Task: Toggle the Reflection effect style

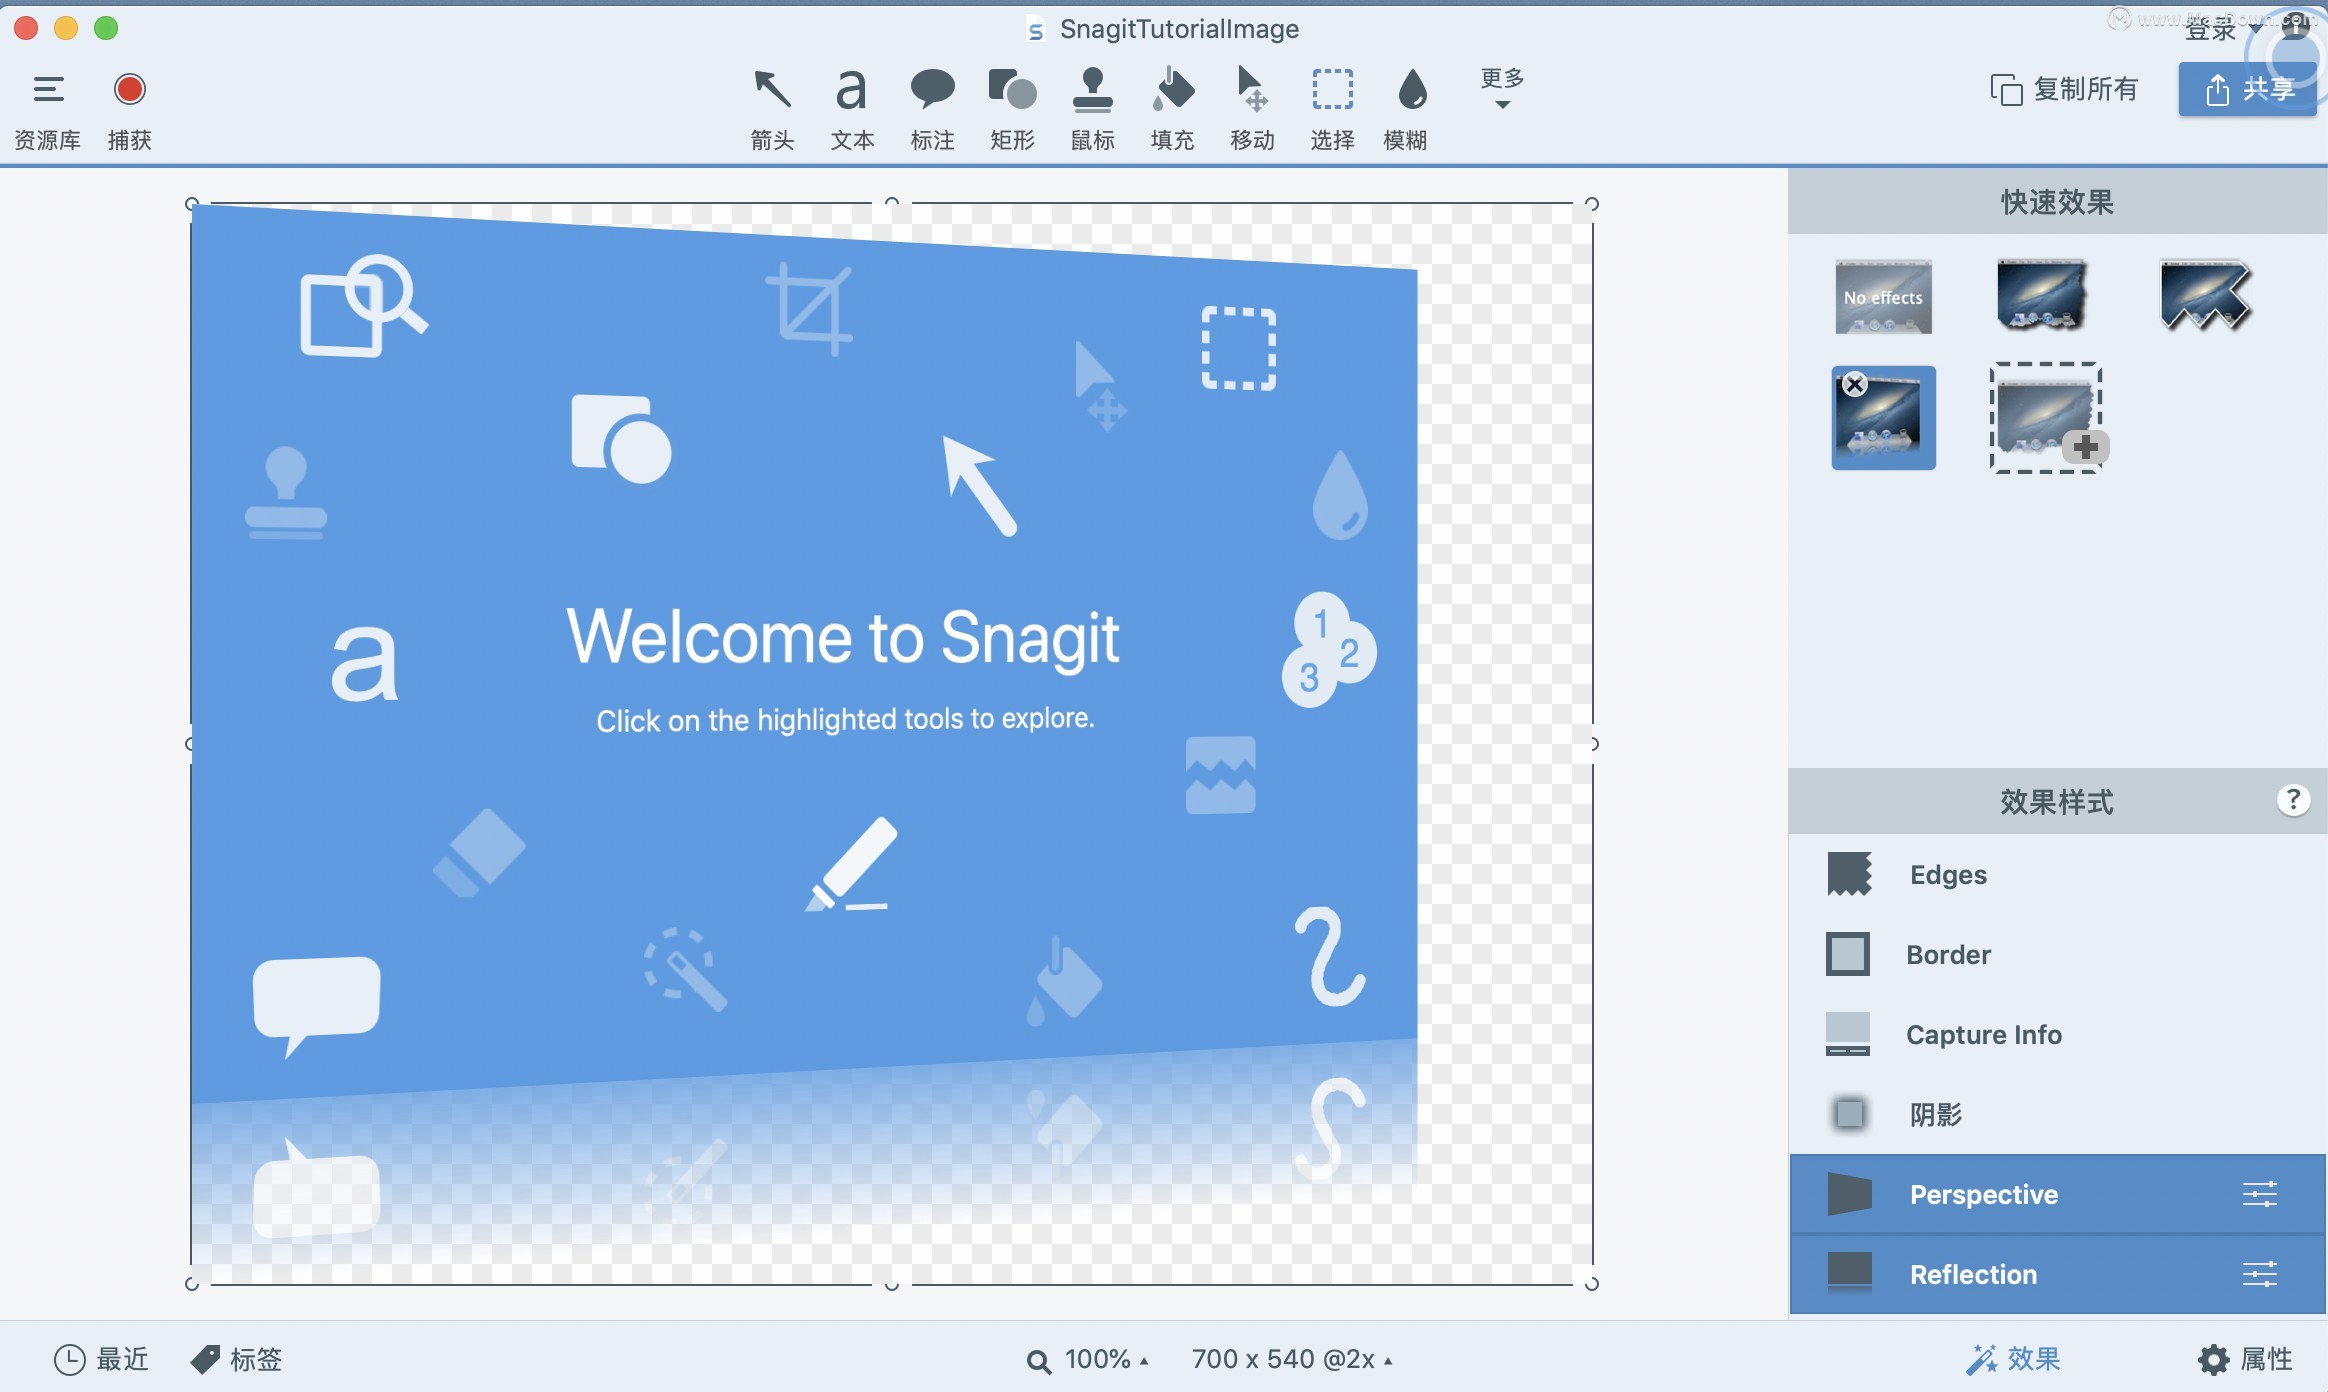Action: [x=1971, y=1274]
